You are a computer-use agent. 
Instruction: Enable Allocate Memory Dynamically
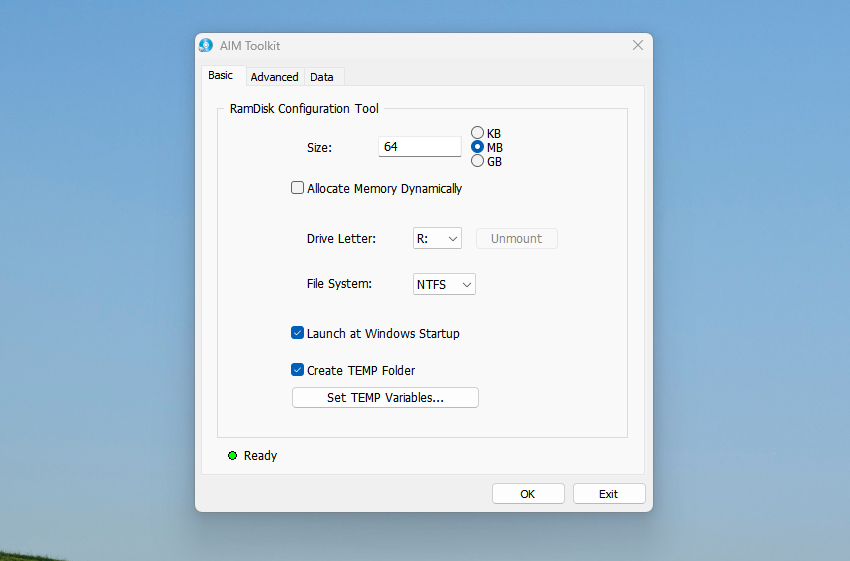click(x=298, y=188)
